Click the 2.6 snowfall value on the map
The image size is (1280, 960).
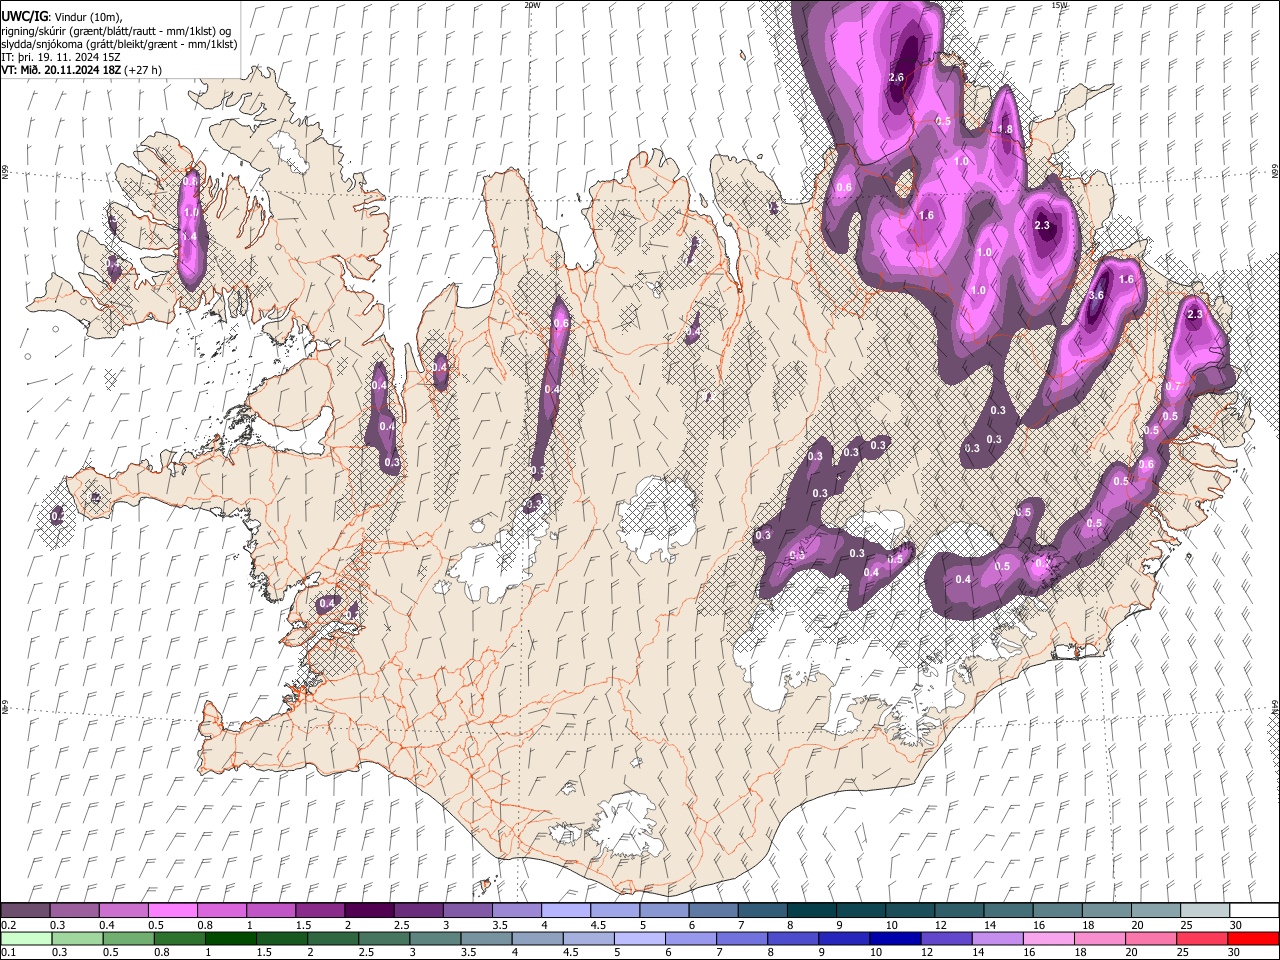(x=896, y=77)
